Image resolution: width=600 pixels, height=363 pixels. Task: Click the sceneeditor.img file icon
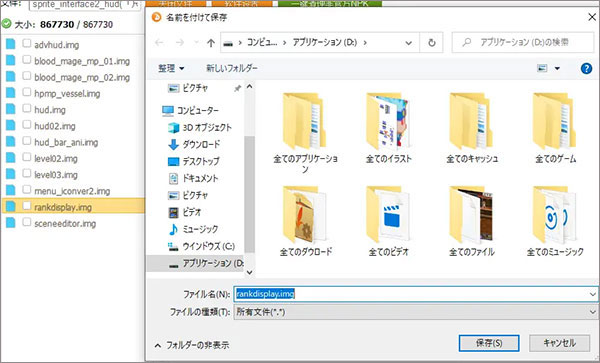point(10,223)
